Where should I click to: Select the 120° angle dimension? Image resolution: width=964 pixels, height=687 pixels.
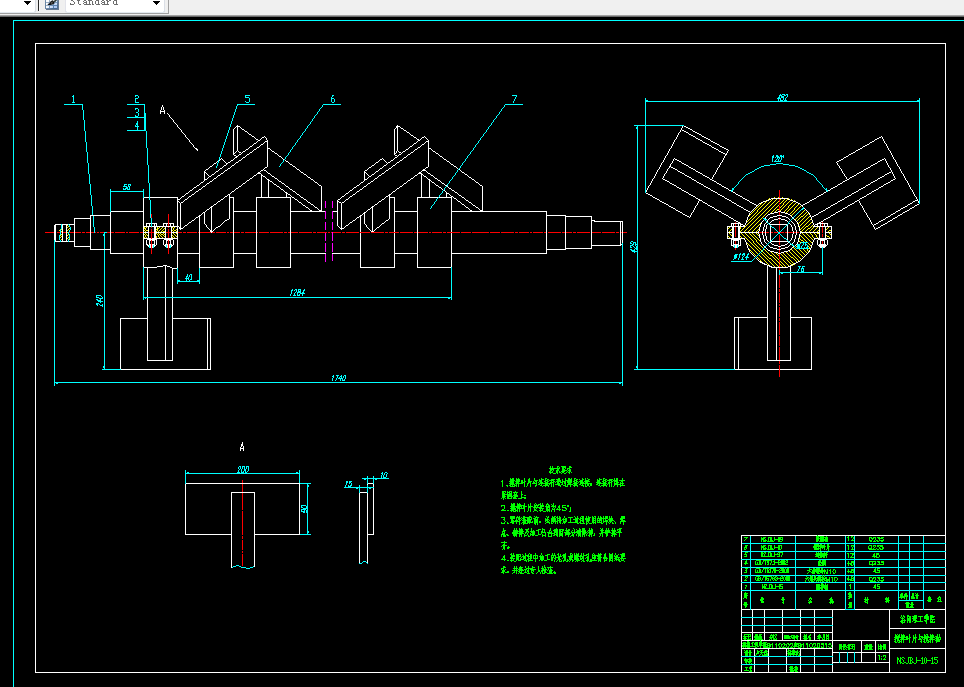coord(778,159)
